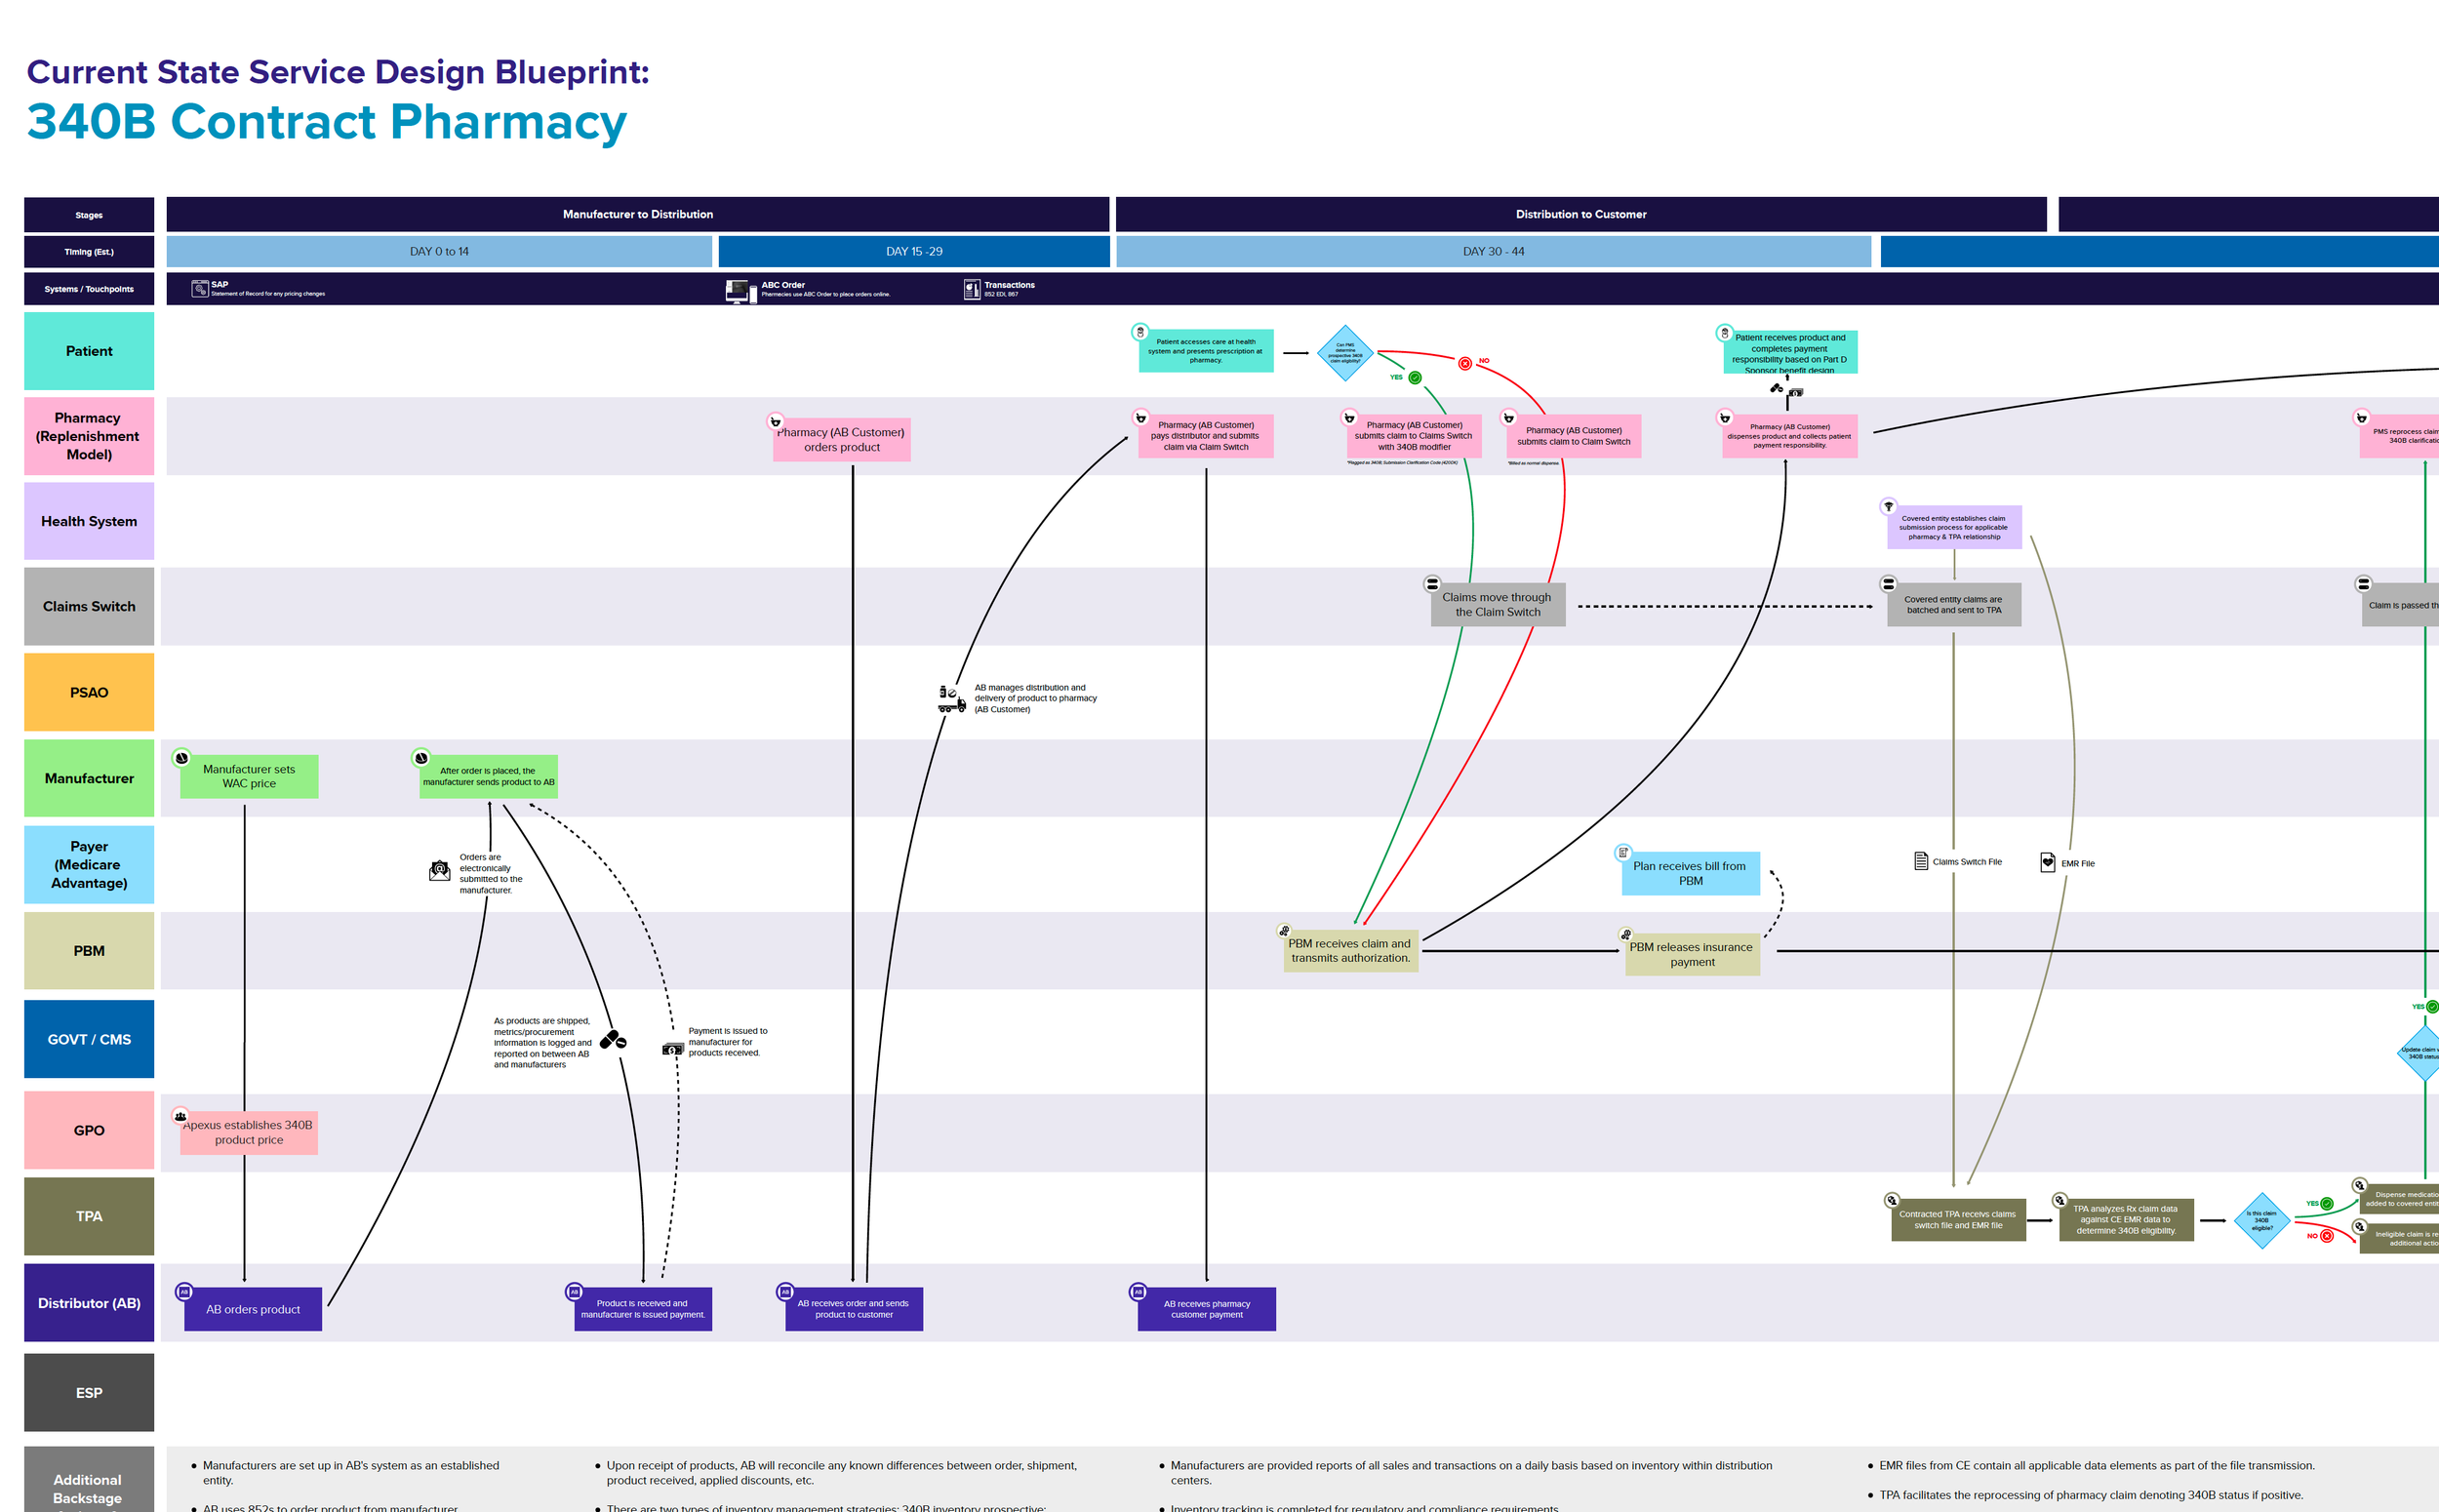Screen dimensions: 2439x1512
Task: Click the green YES check marker
Action: tap(1415, 378)
